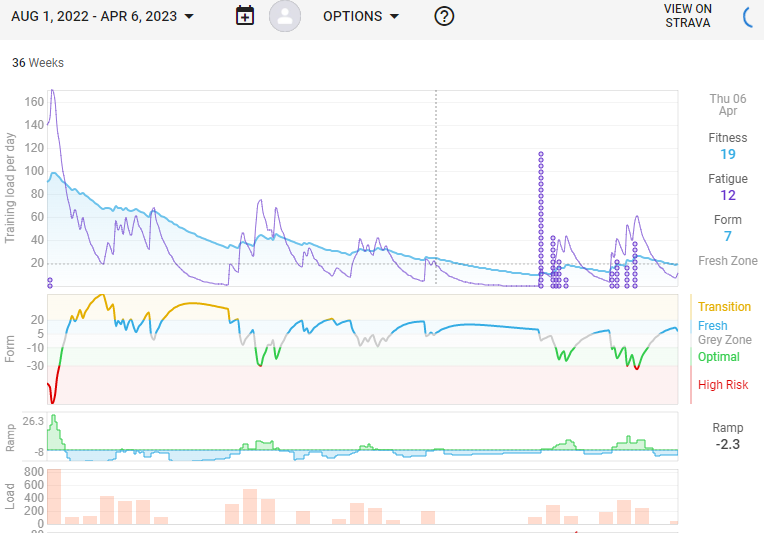Click the Grey Zone legend label
Screen dimensions: 764x533
pyautogui.click(x=725, y=340)
